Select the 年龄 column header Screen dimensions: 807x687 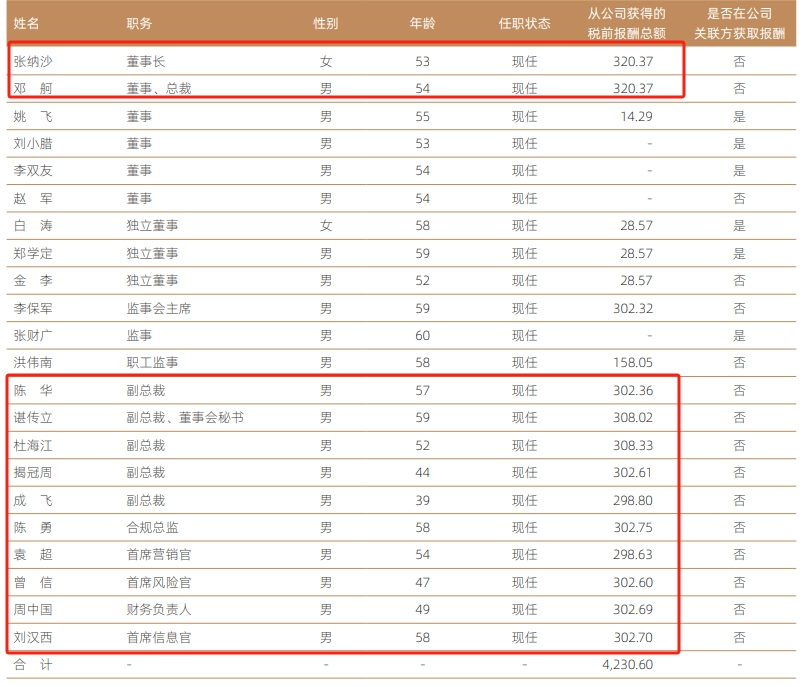422,24
